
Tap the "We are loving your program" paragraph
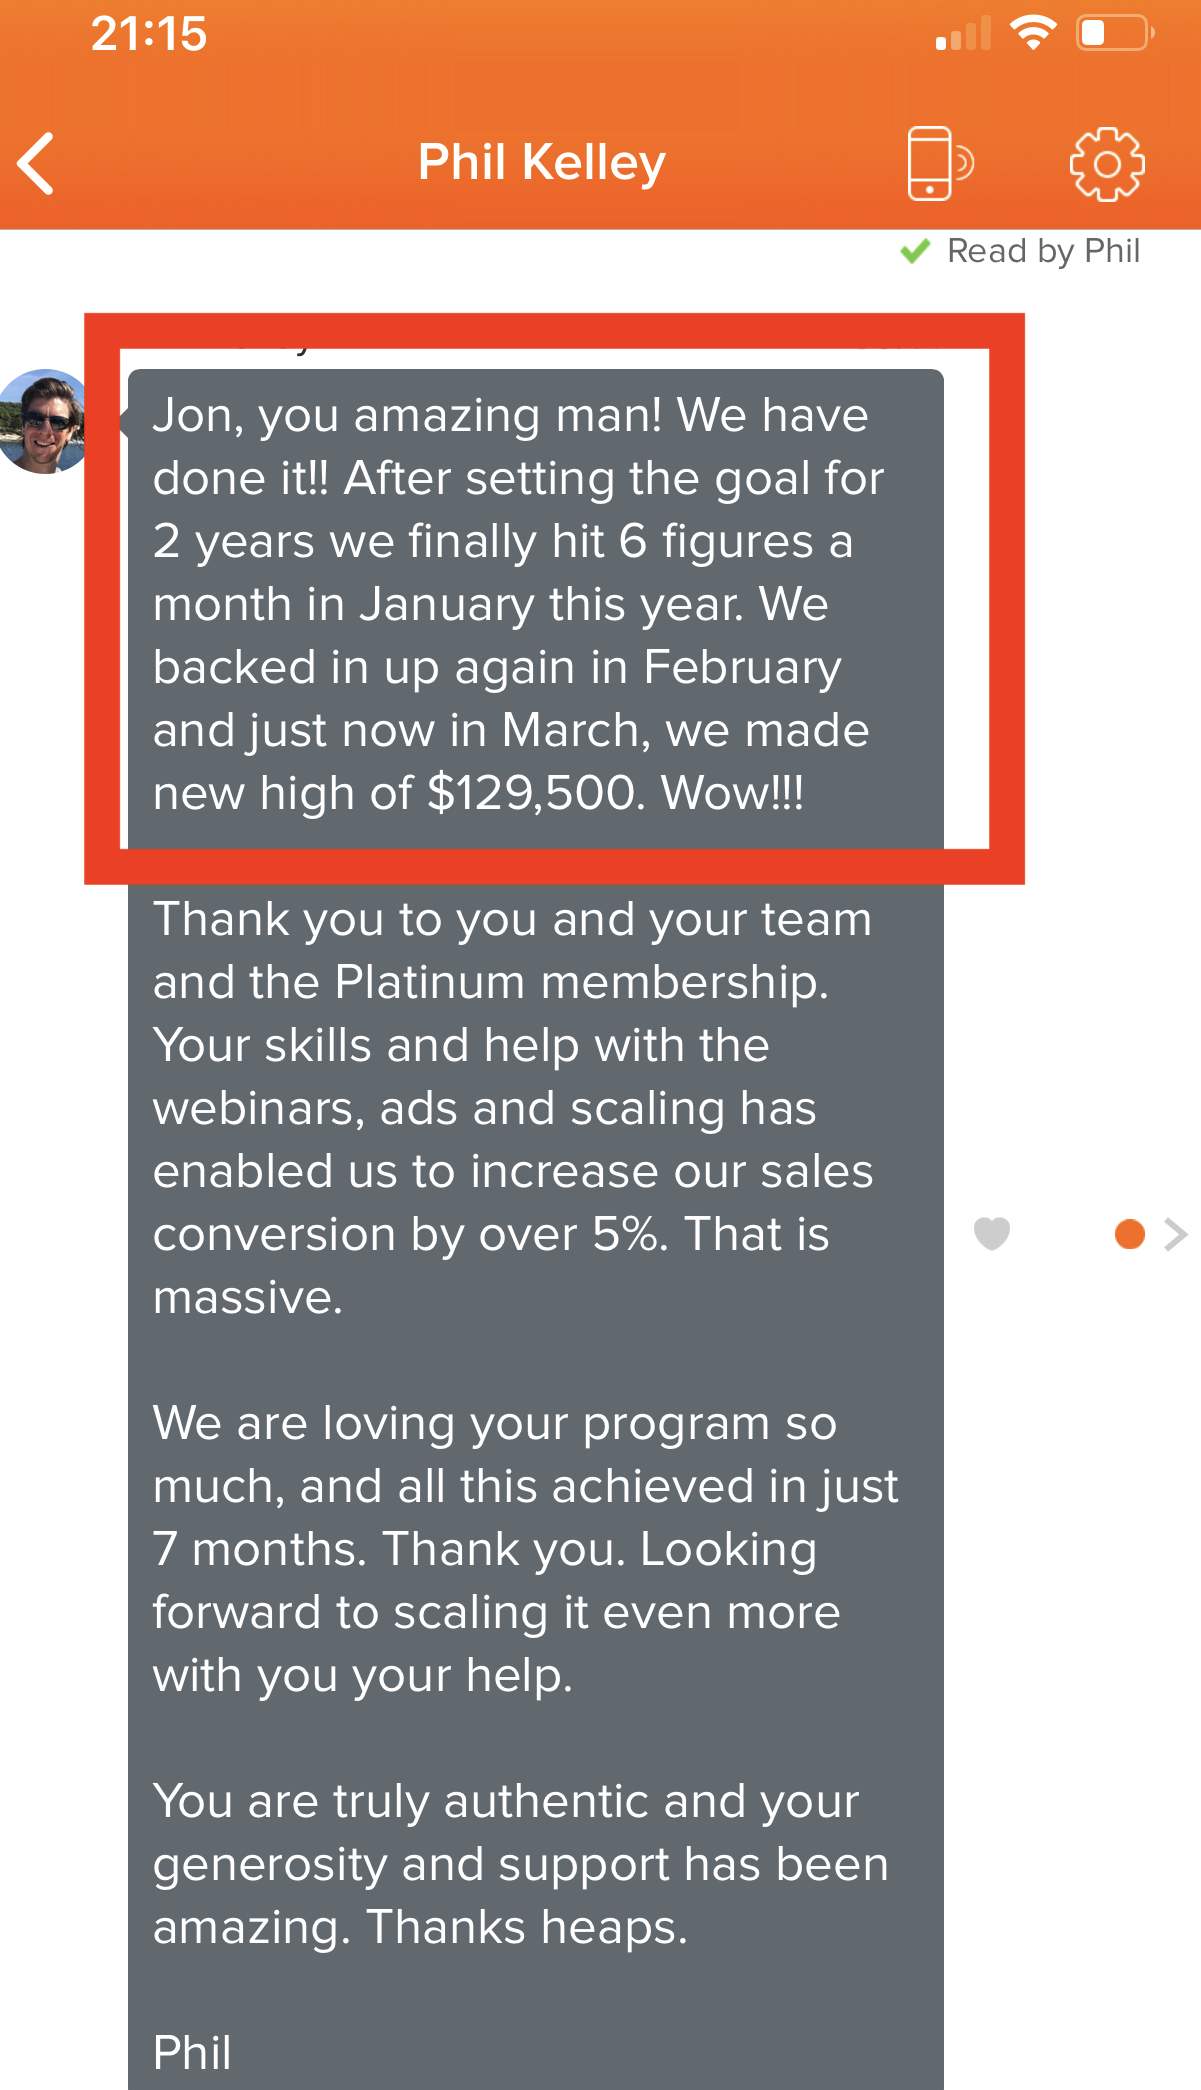tap(526, 1549)
